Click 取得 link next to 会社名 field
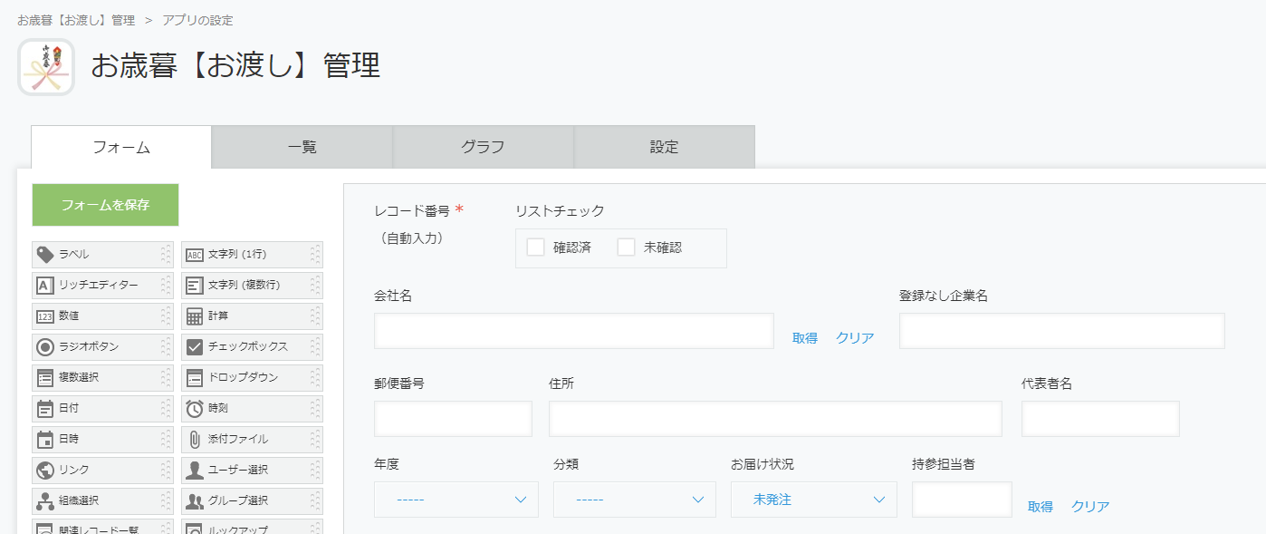This screenshot has width=1266, height=534. (x=805, y=338)
